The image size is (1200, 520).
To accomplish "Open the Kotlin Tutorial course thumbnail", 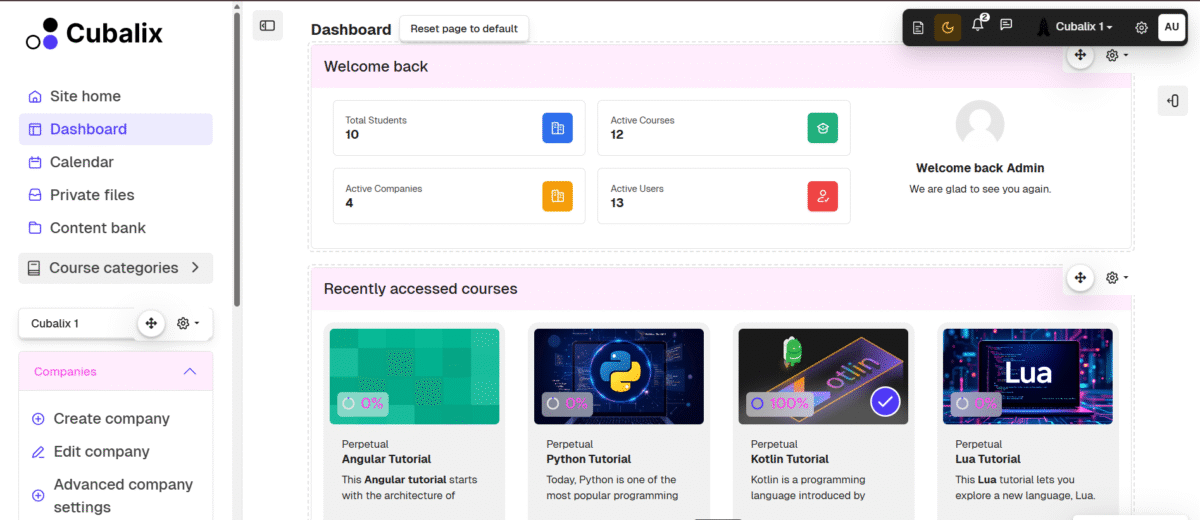I will click(x=823, y=376).
